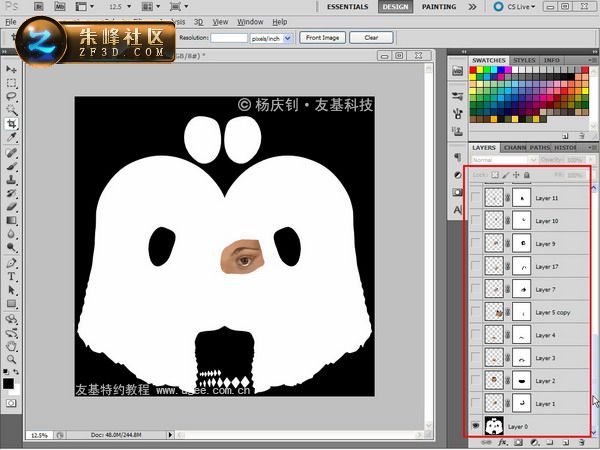Open the Help menu
Image resolution: width=600 pixels, height=450 pixels.
pyautogui.click(x=280, y=22)
